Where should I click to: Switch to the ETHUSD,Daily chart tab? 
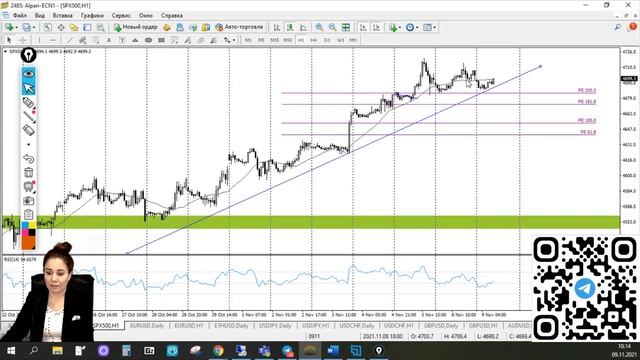click(231, 326)
